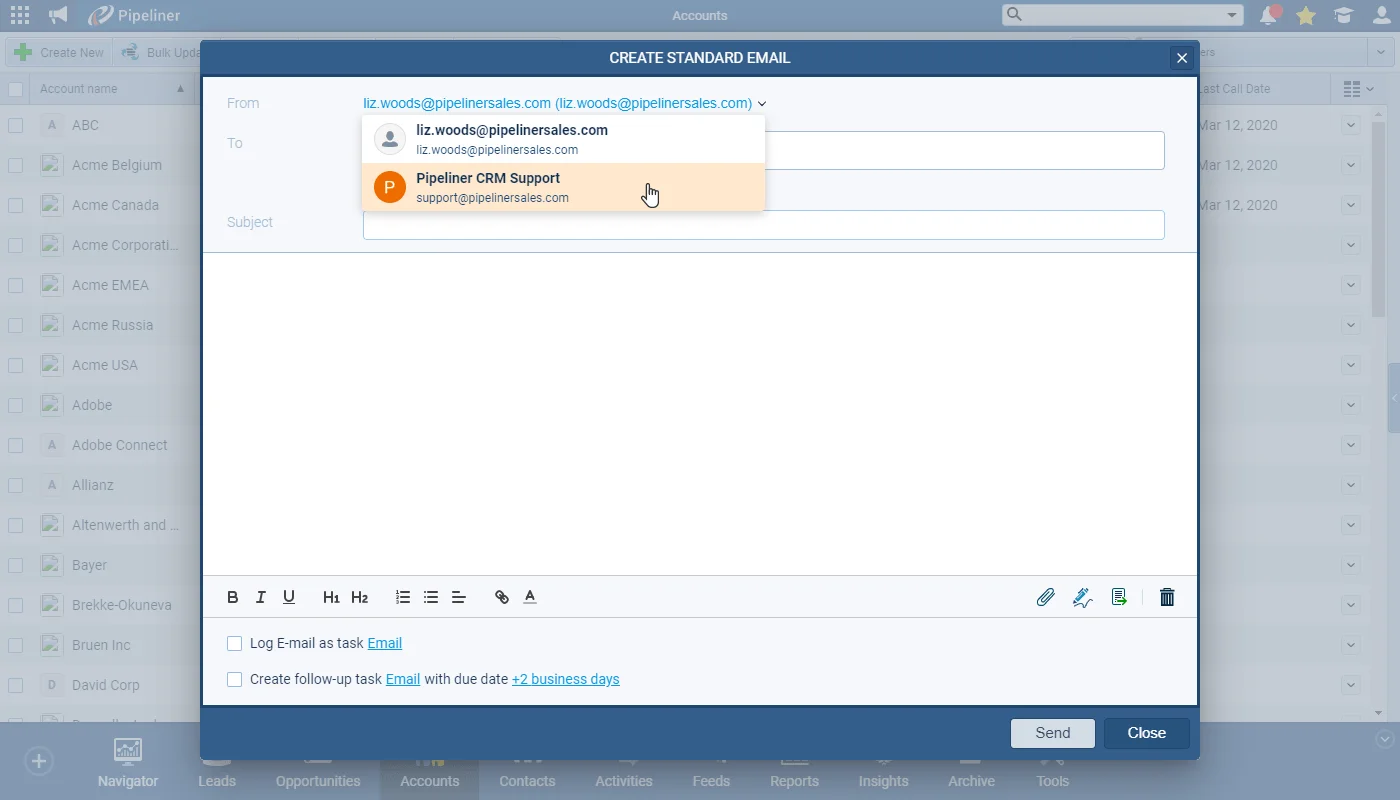This screenshot has height=800, width=1400.
Task: Click Create New on the Accounts toolbar
Action: [x=60, y=52]
